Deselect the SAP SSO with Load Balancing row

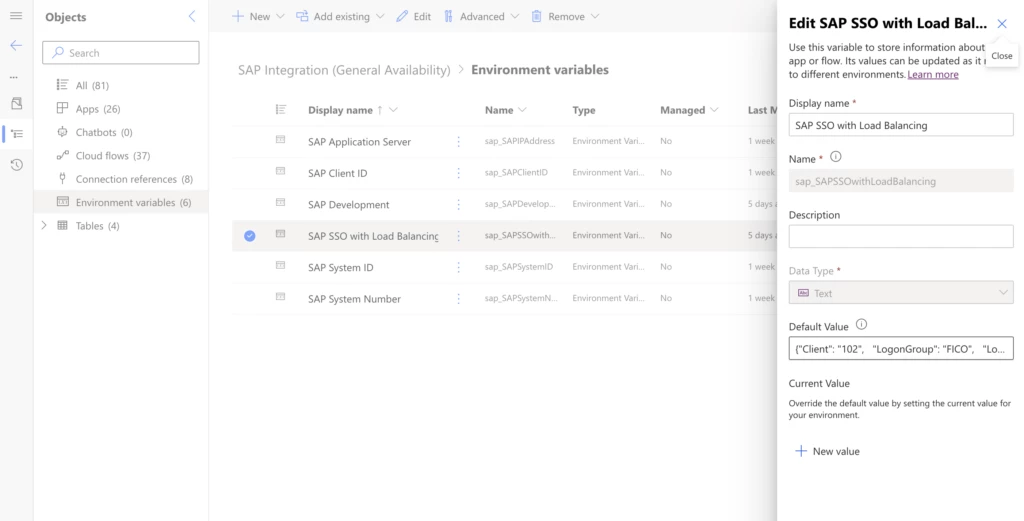coord(250,236)
